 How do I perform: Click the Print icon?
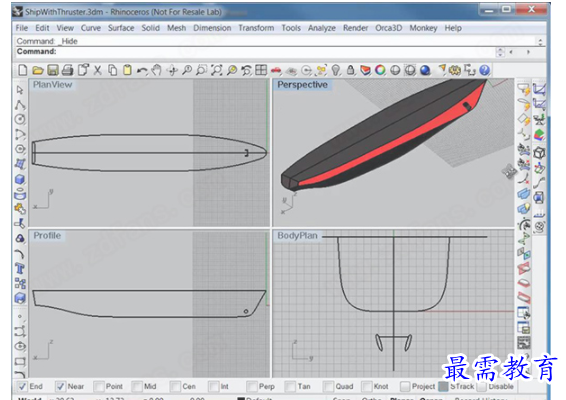pyautogui.click(x=68, y=70)
